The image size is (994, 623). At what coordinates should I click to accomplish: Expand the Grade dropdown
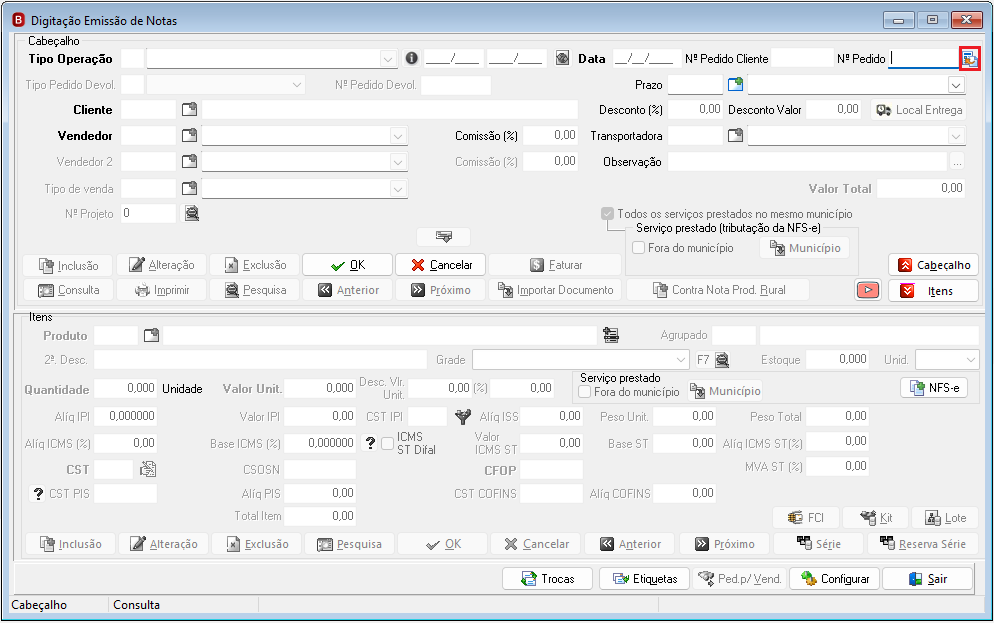tap(681, 360)
